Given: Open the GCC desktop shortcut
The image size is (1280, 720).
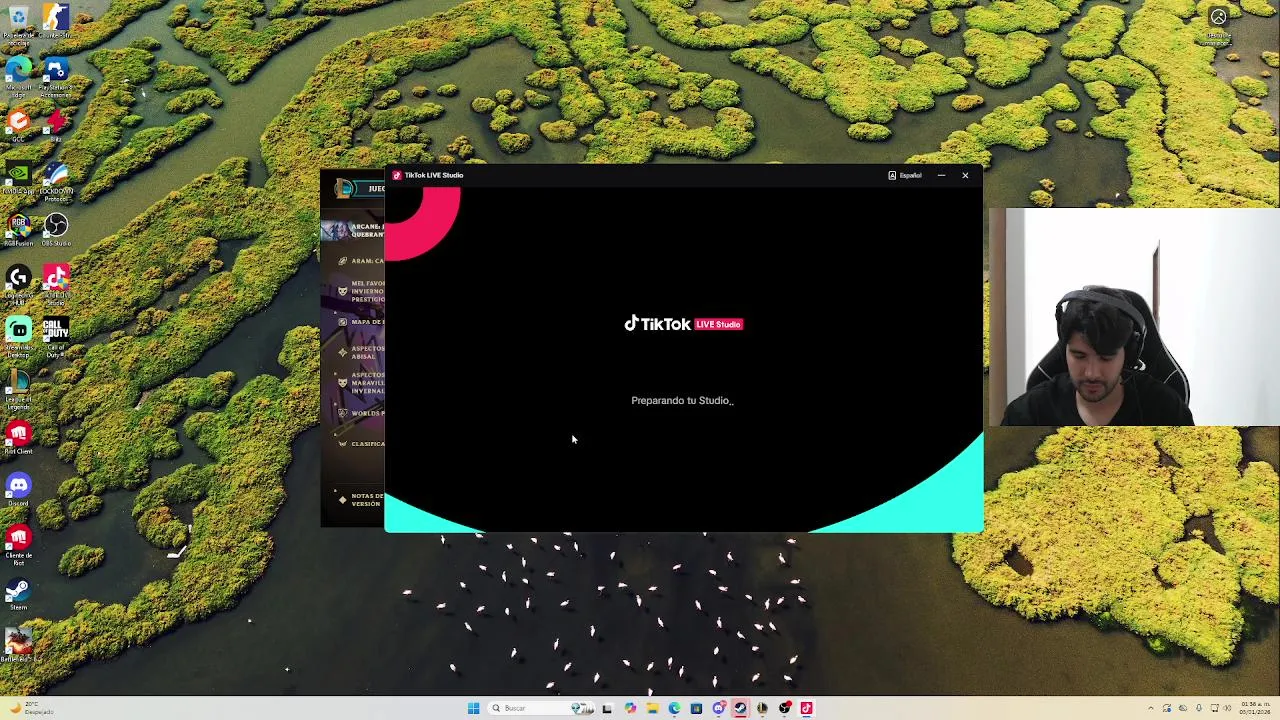Looking at the screenshot, I should pyautogui.click(x=19, y=124).
